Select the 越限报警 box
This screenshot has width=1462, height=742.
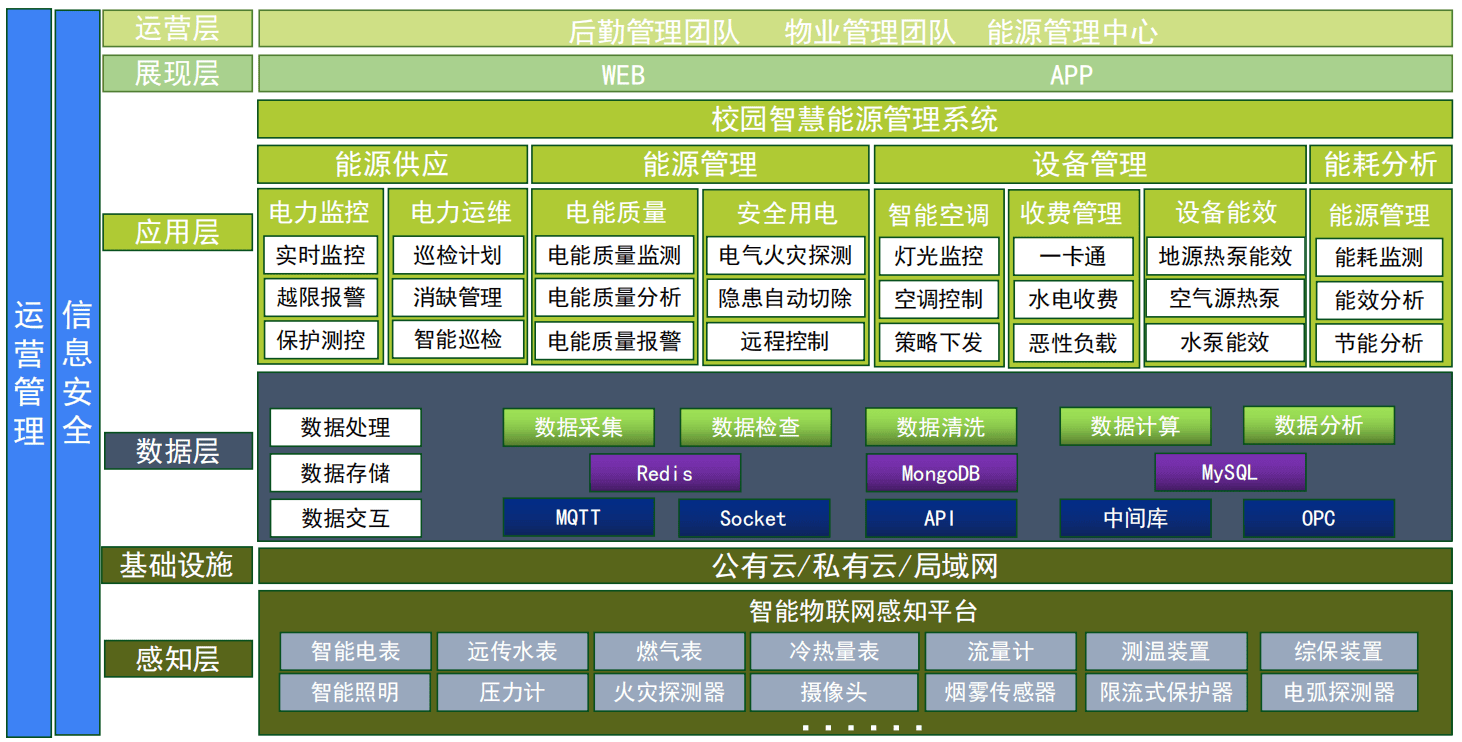tap(321, 297)
